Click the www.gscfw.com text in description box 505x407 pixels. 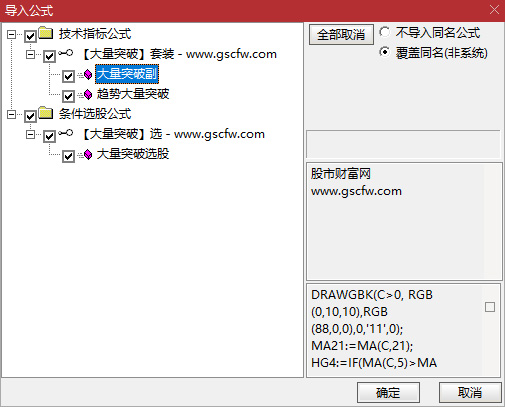tap(356, 191)
